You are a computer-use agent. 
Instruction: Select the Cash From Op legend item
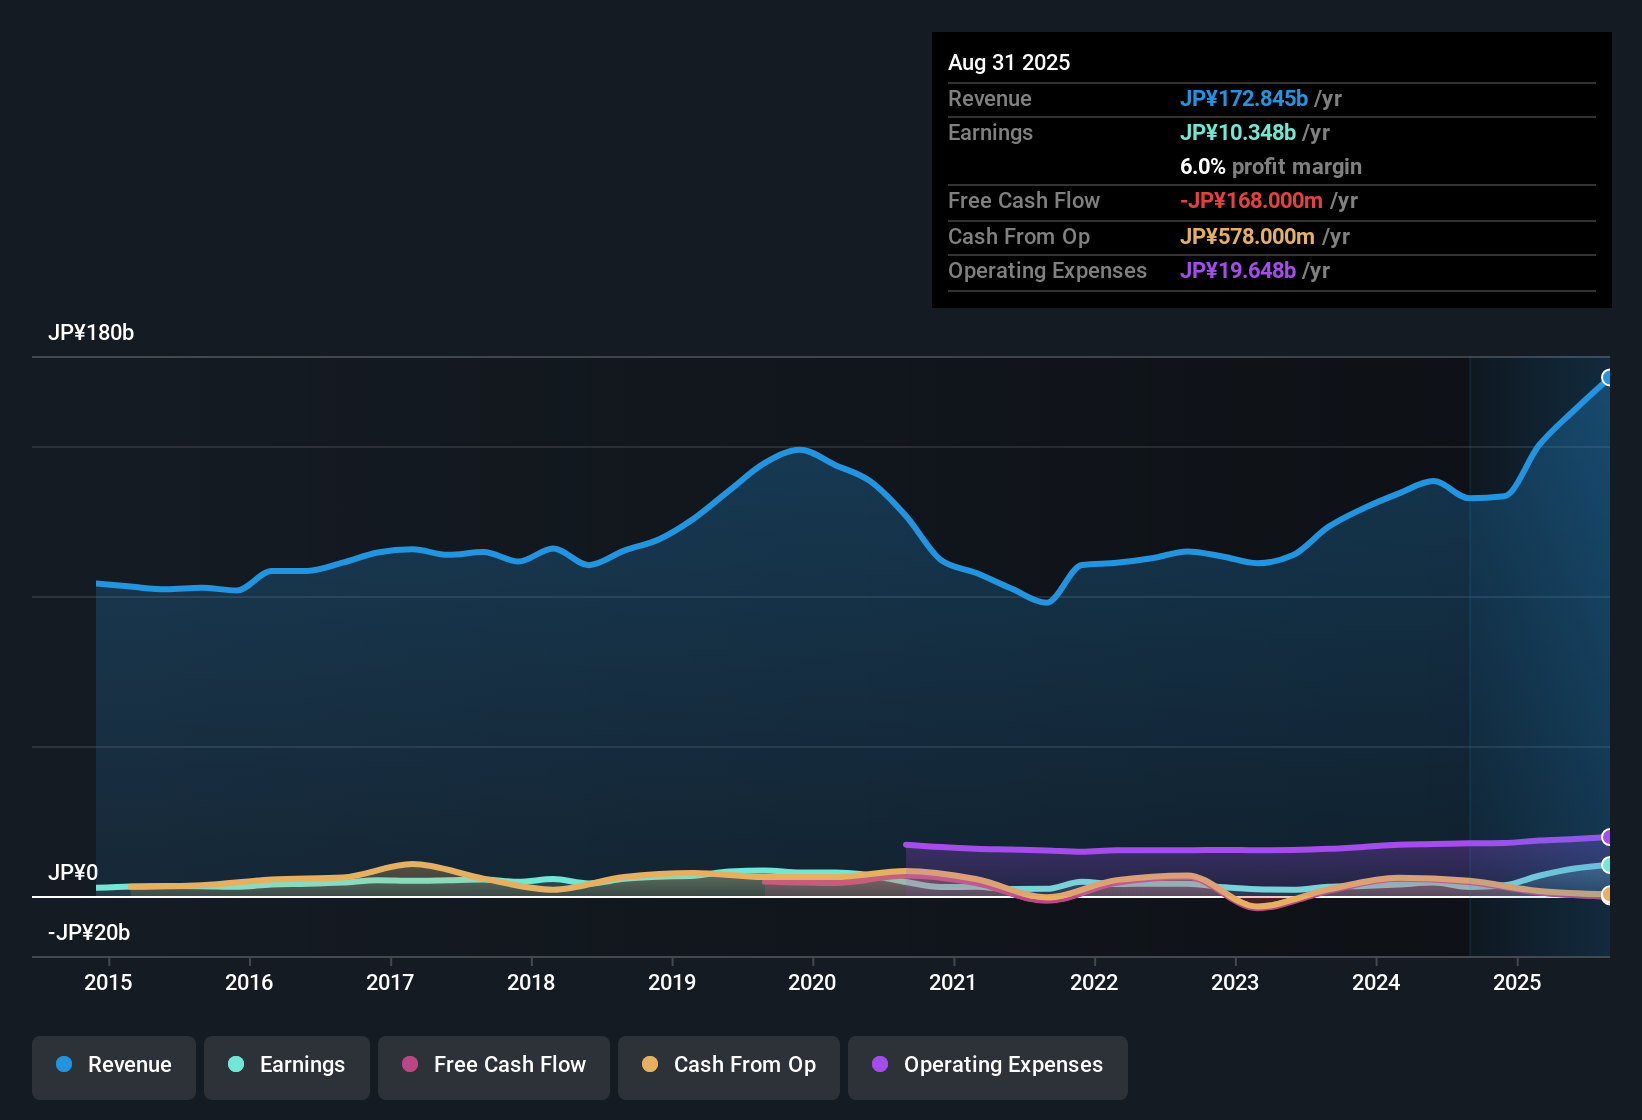coord(728,1065)
